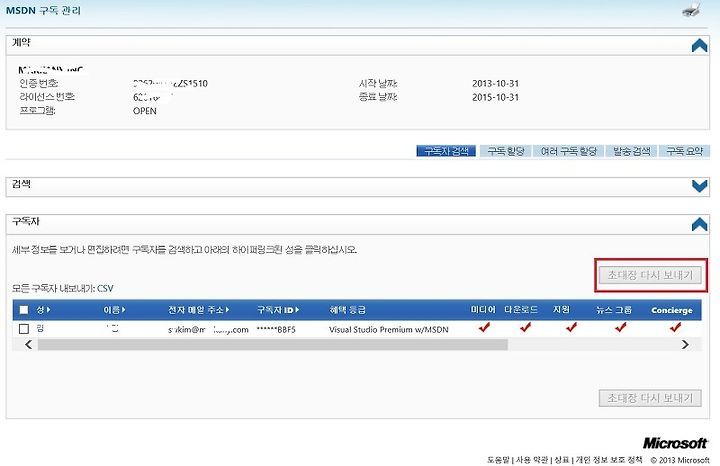Sort by 이름 column header
This screenshot has height=466, width=720.
114,310
